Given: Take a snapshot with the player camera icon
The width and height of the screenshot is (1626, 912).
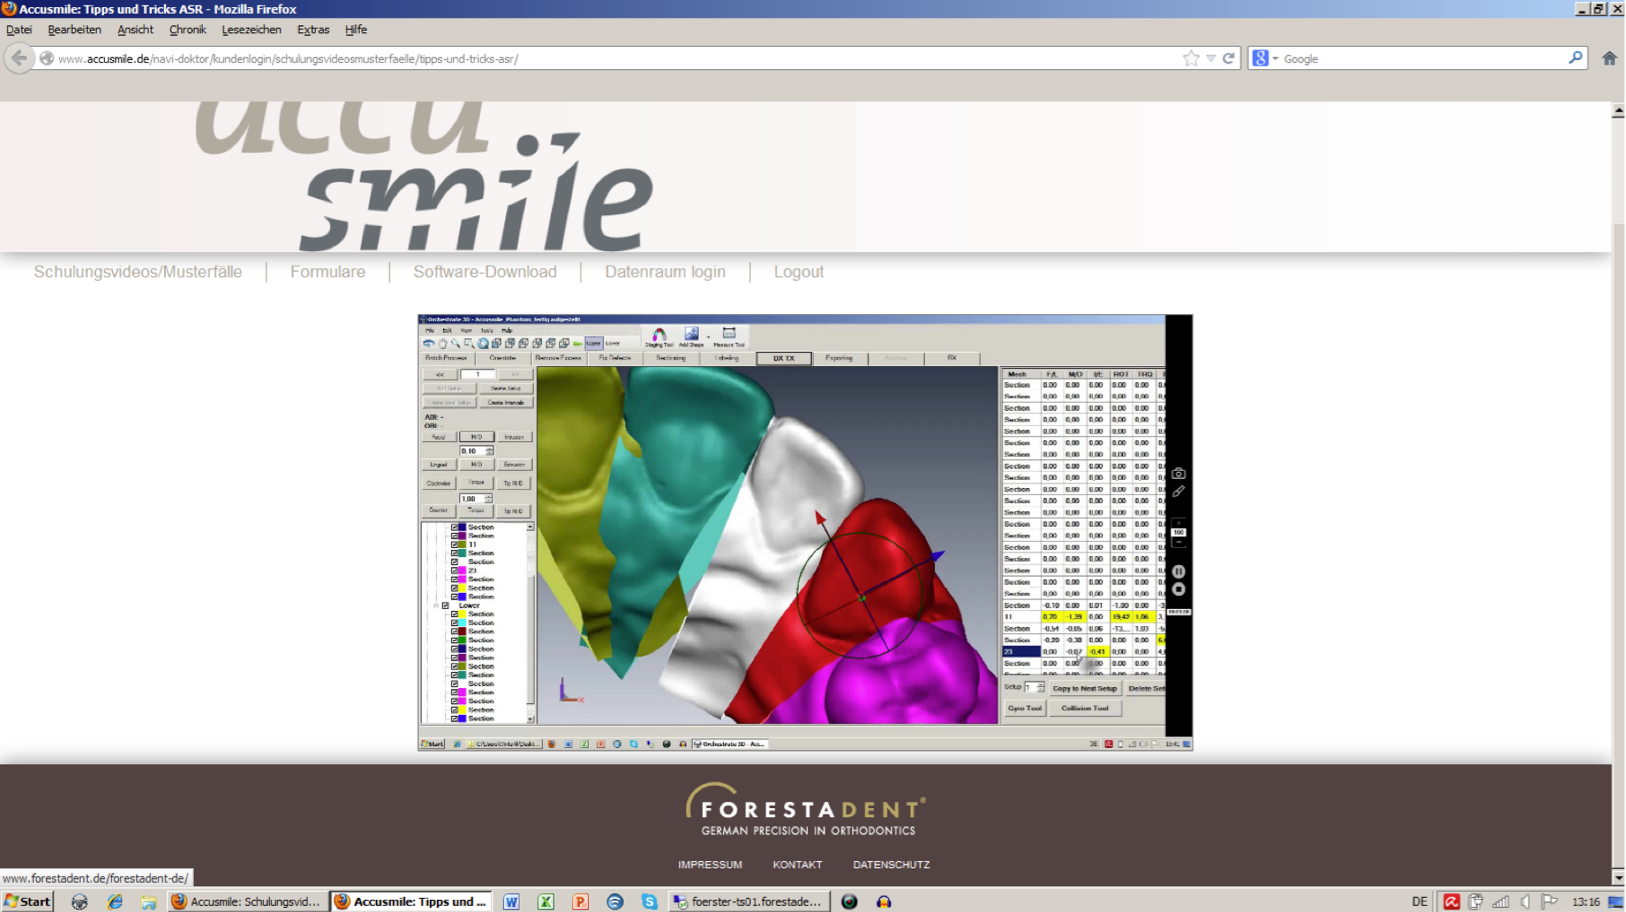Looking at the screenshot, I should tap(1179, 473).
